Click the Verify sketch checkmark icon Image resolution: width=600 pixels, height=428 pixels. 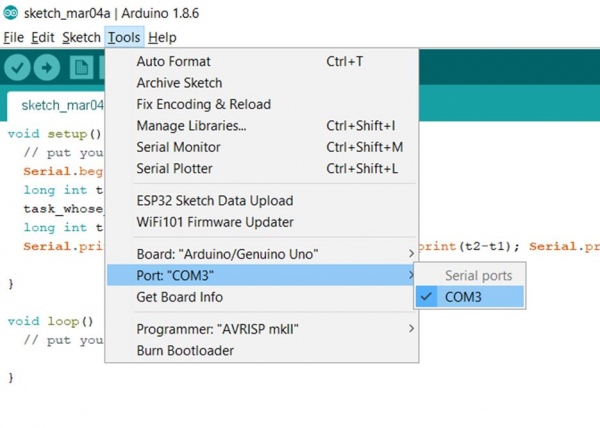18,67
